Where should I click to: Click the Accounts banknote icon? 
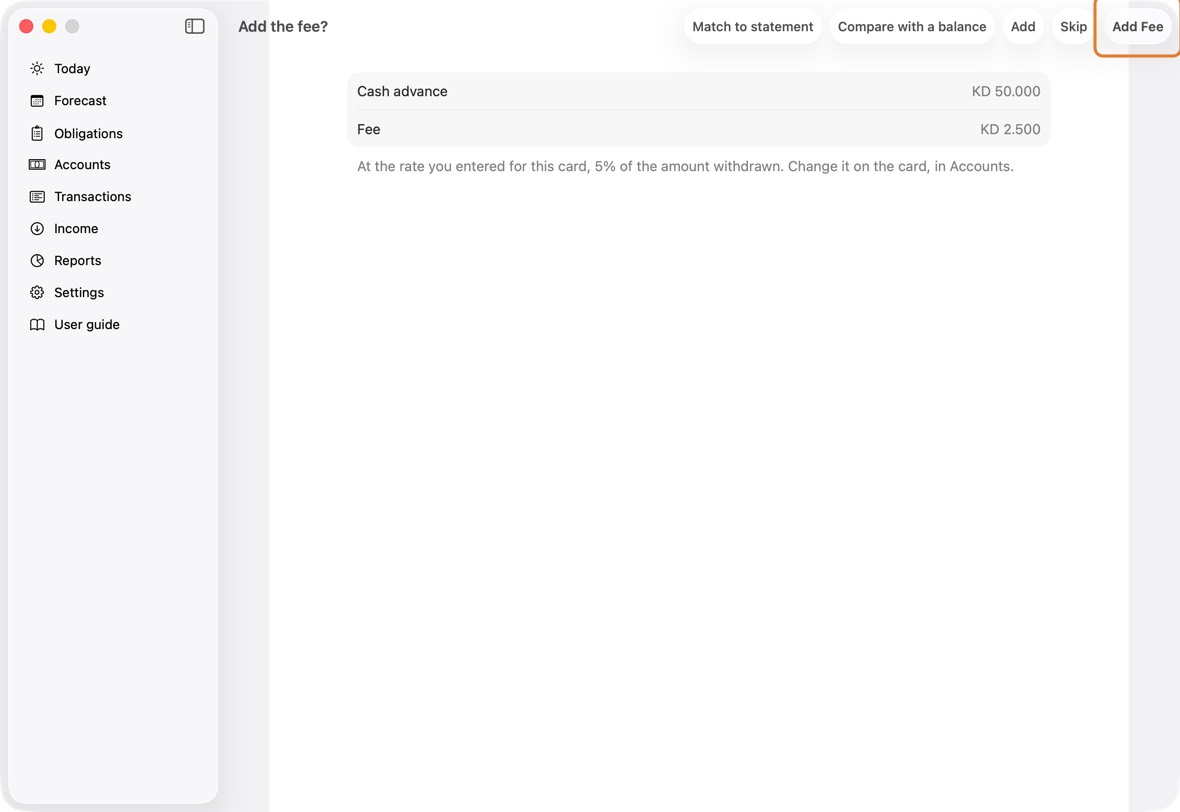tap(37, 165)
